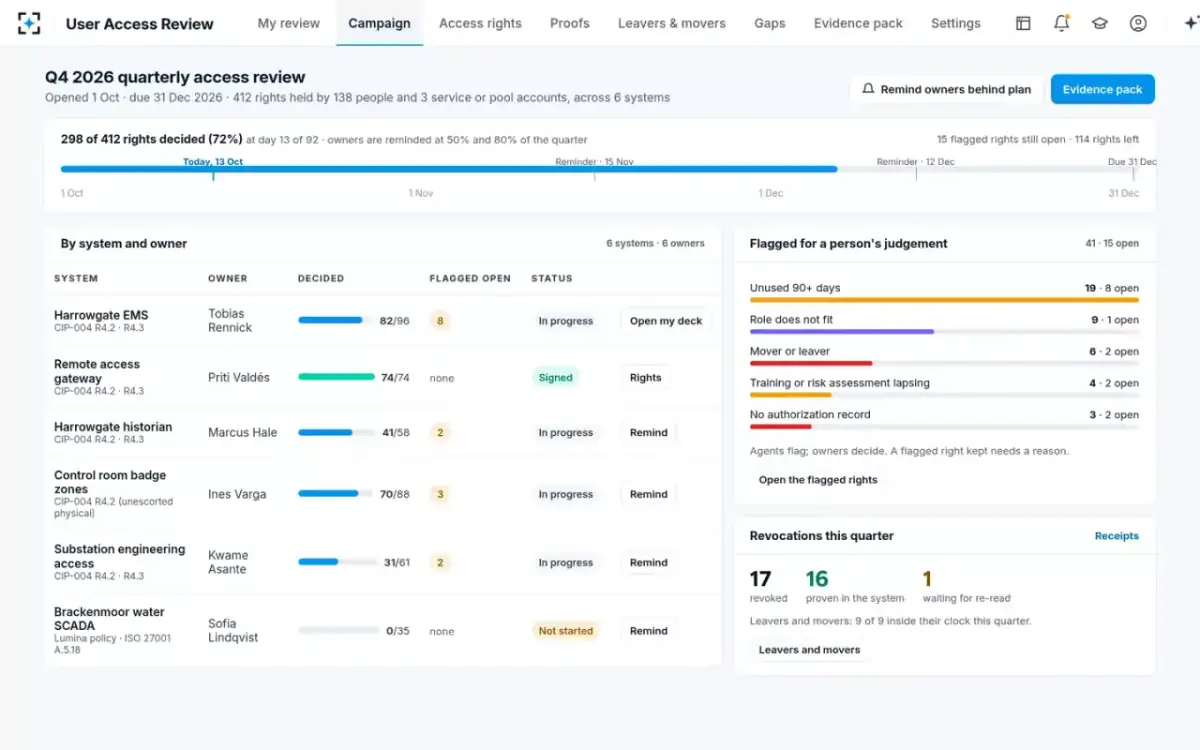Click Training or risk assessment lapsing row
The height and width of the screenshot is (750, 1200).
pyautogui.click(x=944, y=387)
